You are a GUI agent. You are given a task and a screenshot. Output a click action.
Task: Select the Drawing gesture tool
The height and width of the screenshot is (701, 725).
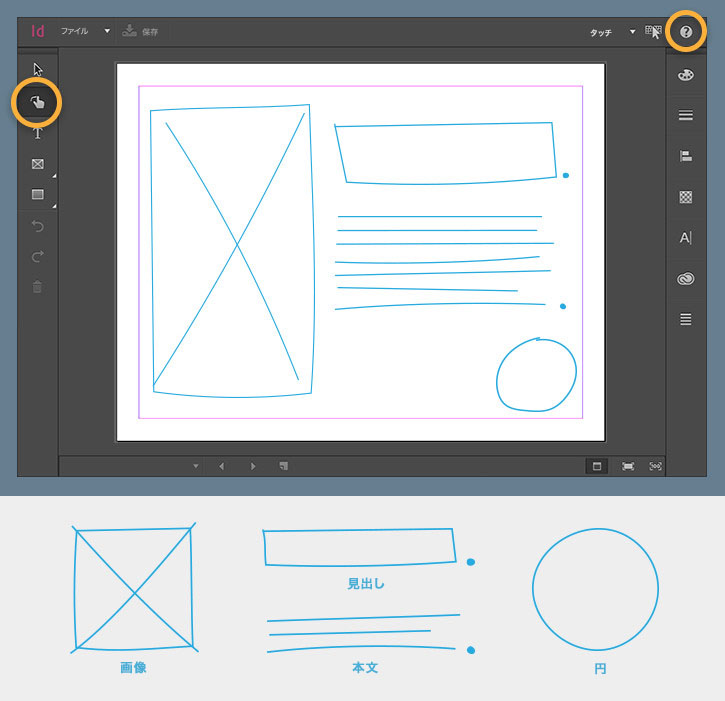[37, 102]
